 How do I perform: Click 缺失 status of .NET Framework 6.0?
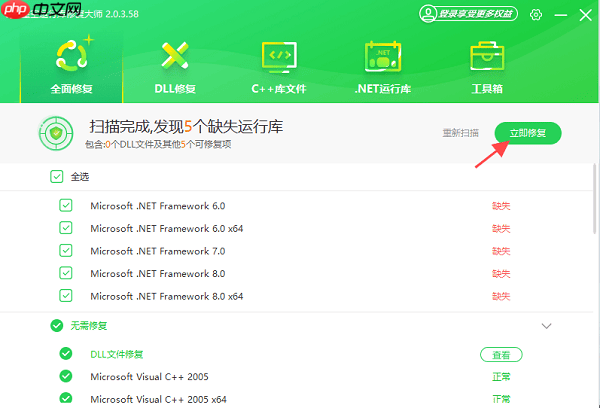[x=501, y=206]
